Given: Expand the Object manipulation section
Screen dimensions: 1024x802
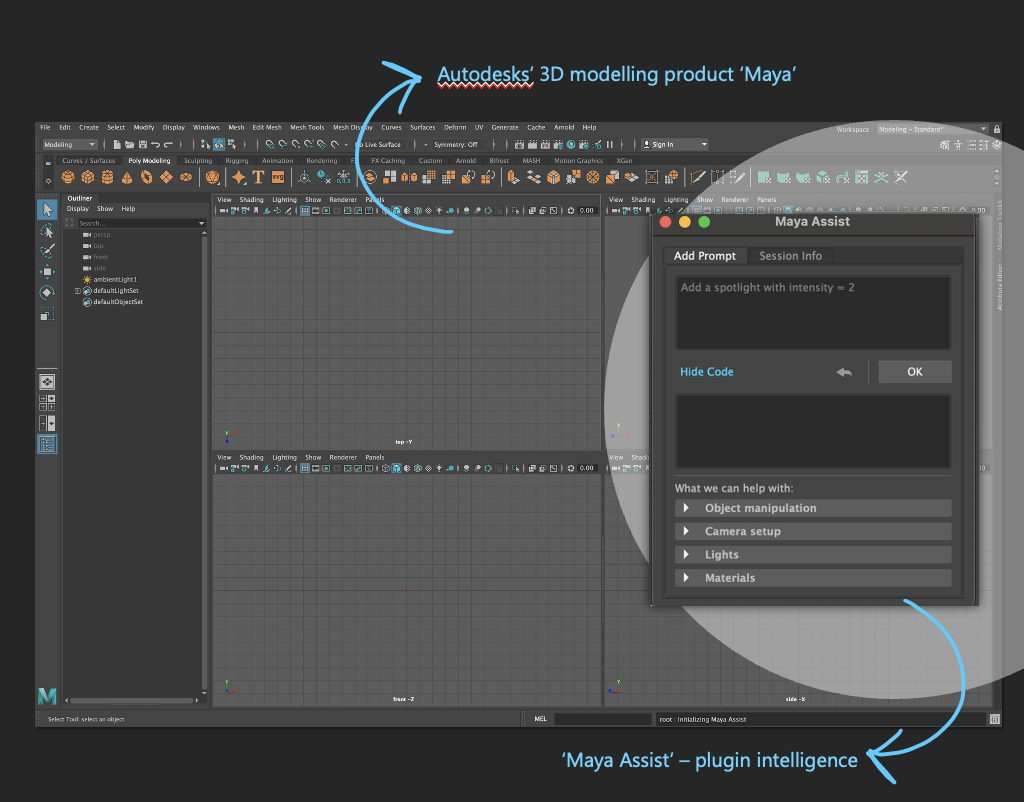Looking at the screenshot, I should click(813, 508).
